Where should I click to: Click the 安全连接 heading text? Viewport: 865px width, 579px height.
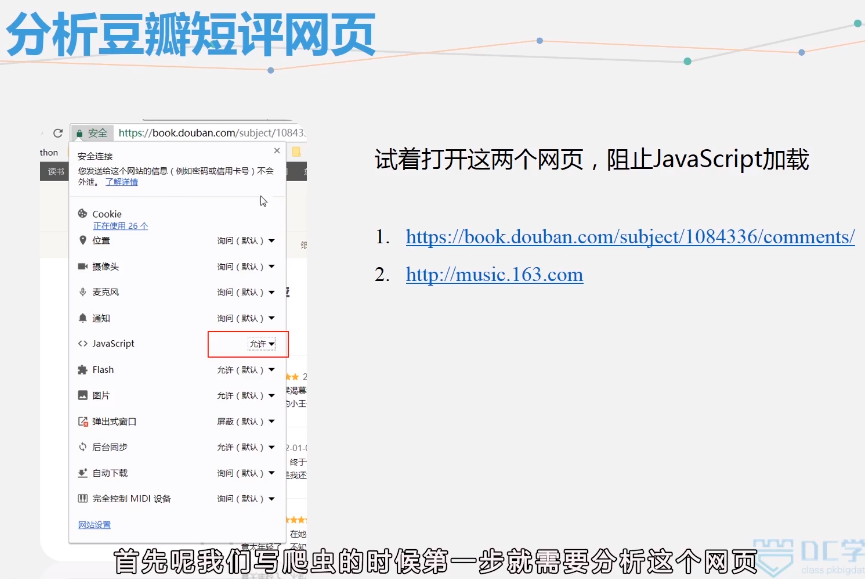click(x=95, y=156)
